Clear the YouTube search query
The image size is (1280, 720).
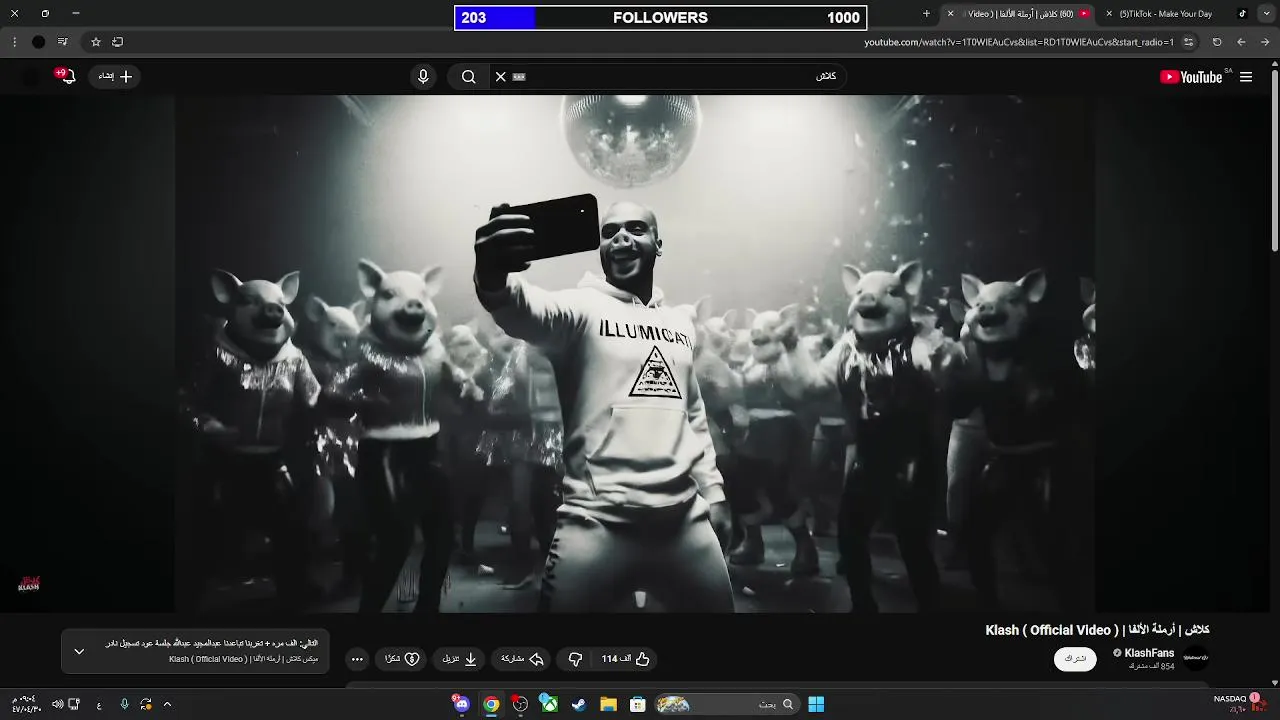[501, 76]
